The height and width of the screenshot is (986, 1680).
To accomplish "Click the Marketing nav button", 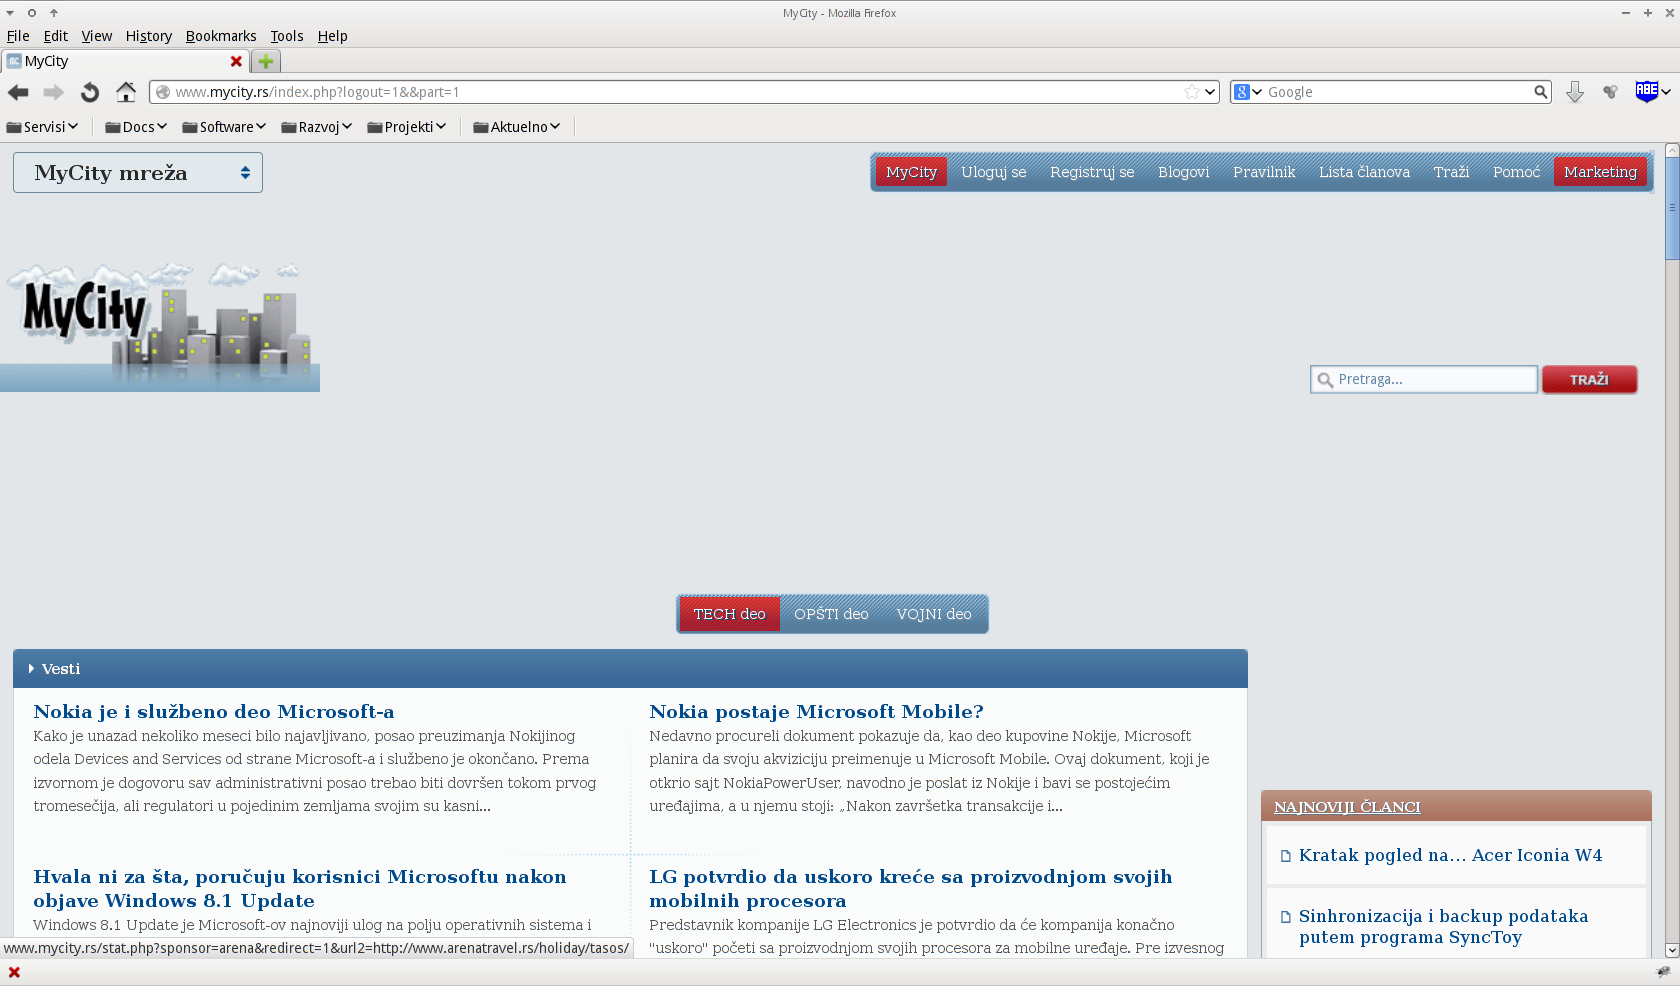I will tap(1600, 172).
